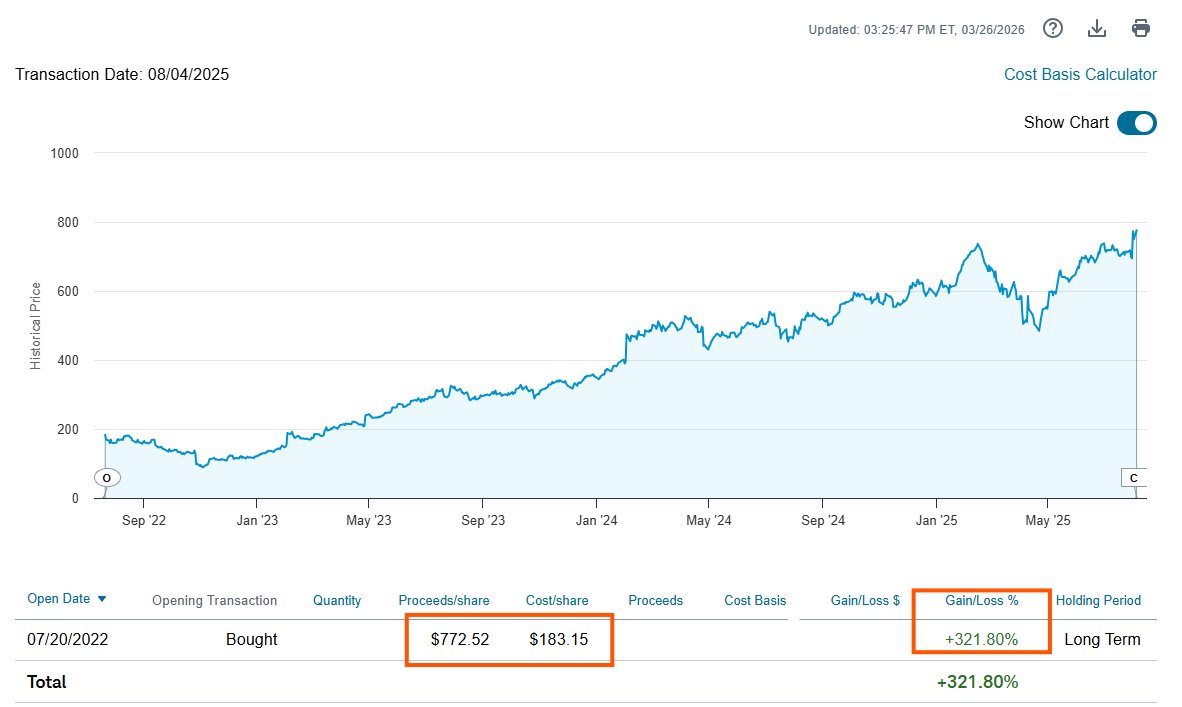Image resolution: width=1182 pixels, height=707 pixels.
Task: Click the May '23 x-axis label
Action: click(369, 520)
